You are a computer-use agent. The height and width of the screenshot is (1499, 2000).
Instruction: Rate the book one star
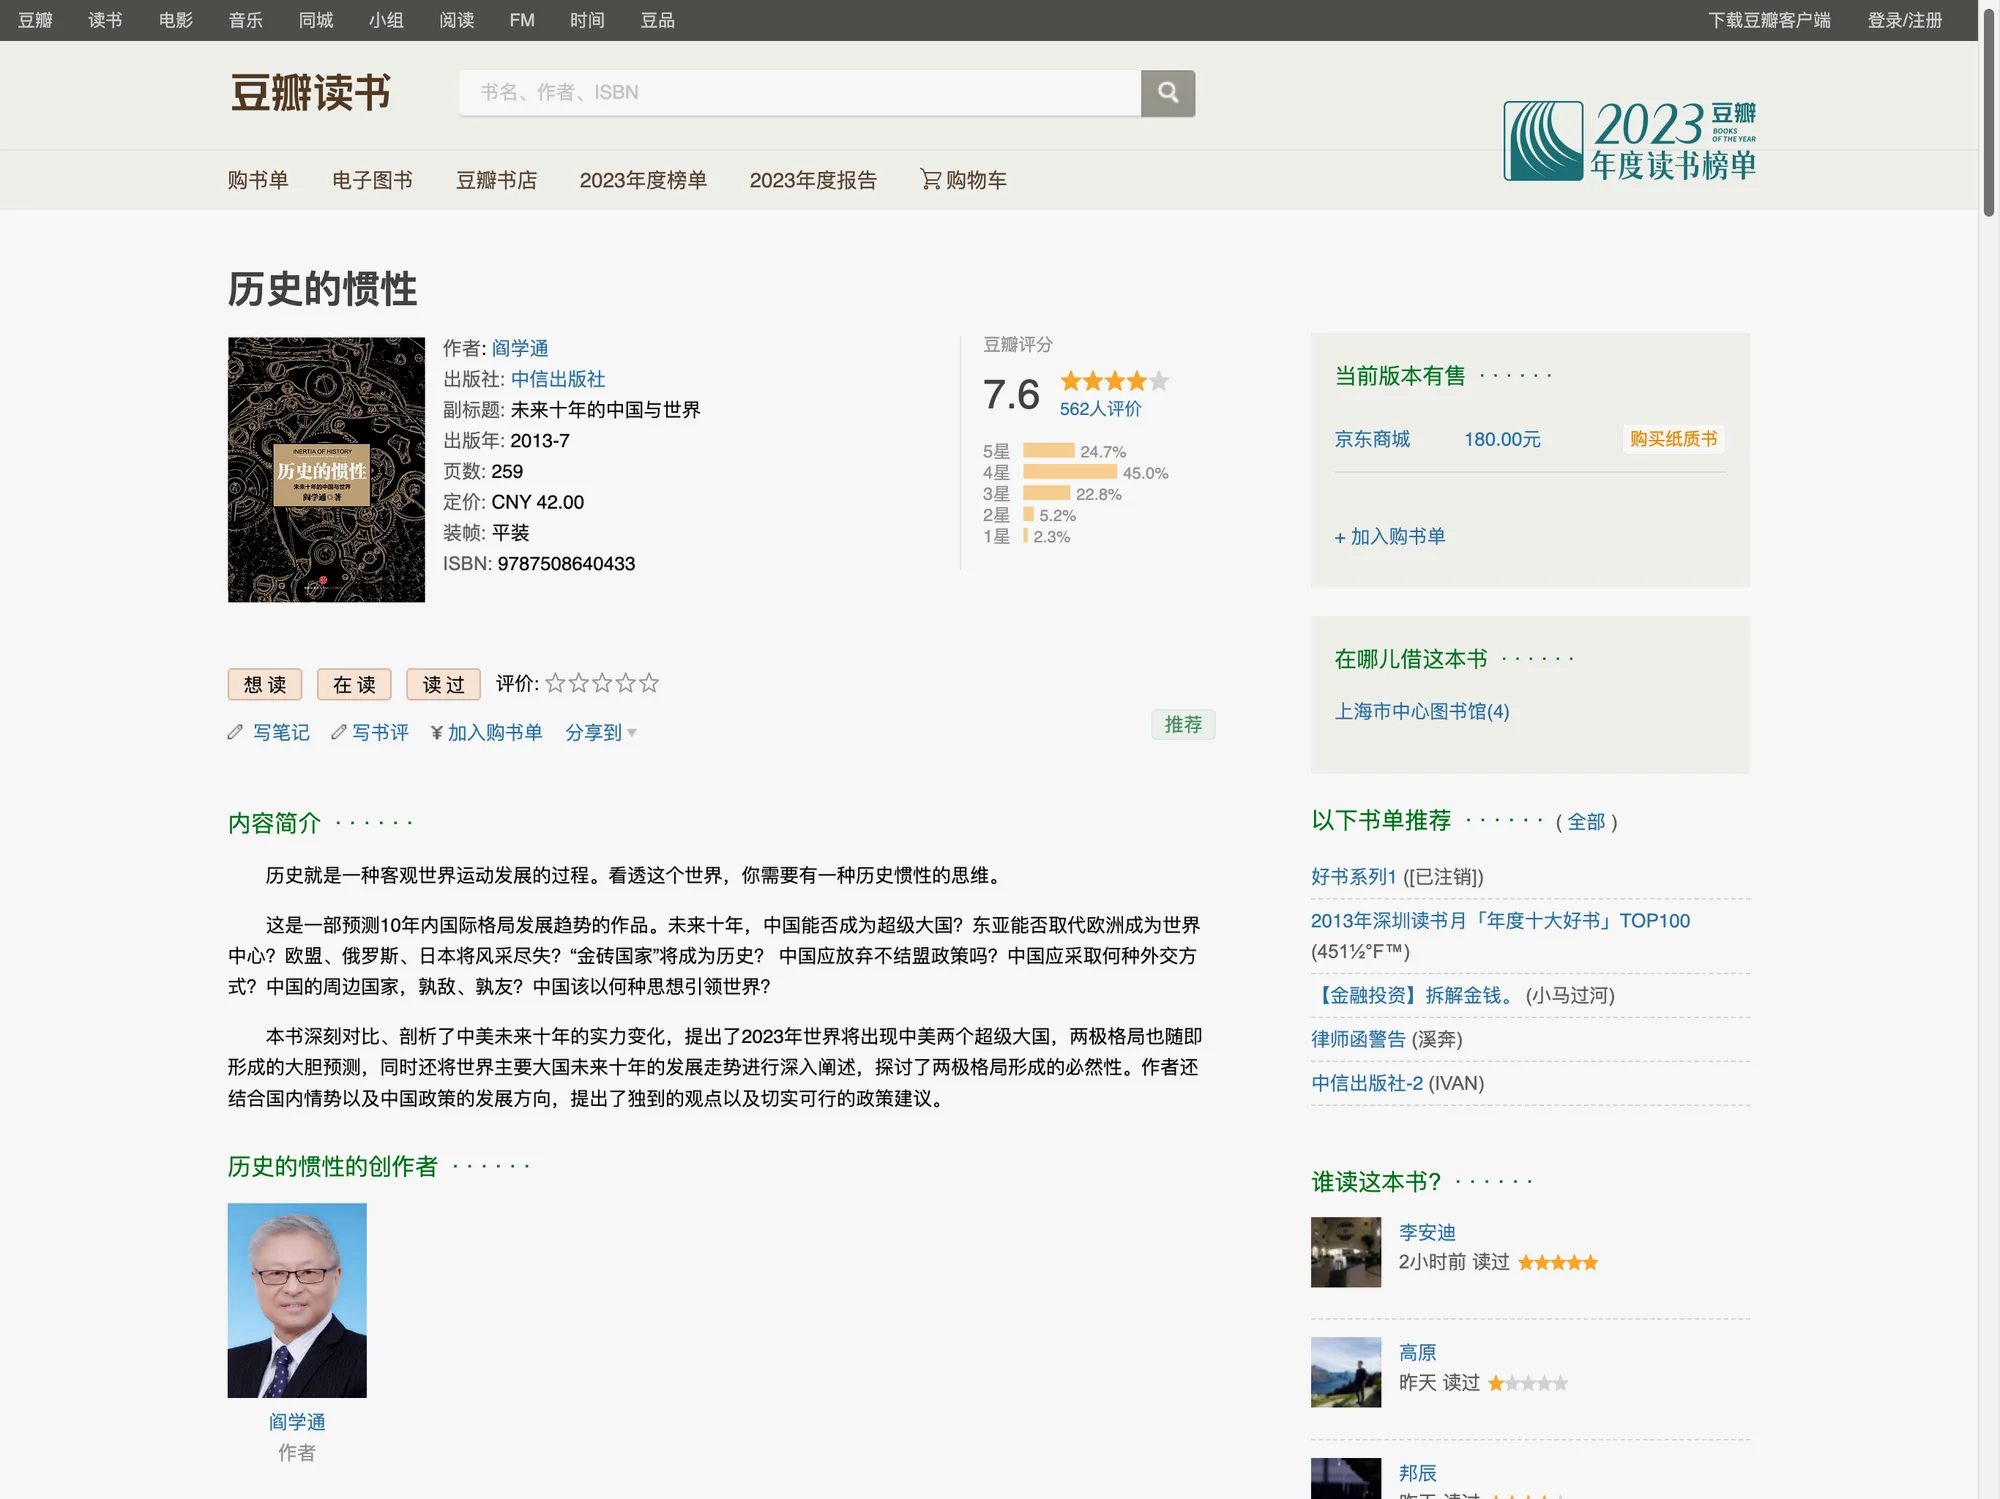[x=555, y=683]
